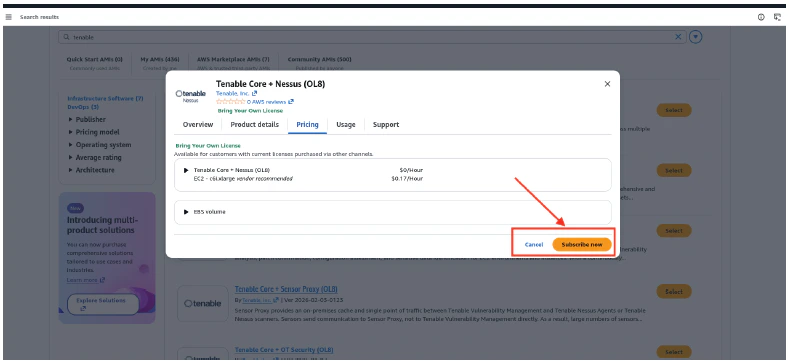Click Cancel in the dialog
Screen dimensions: 789x361
point(533,245)
